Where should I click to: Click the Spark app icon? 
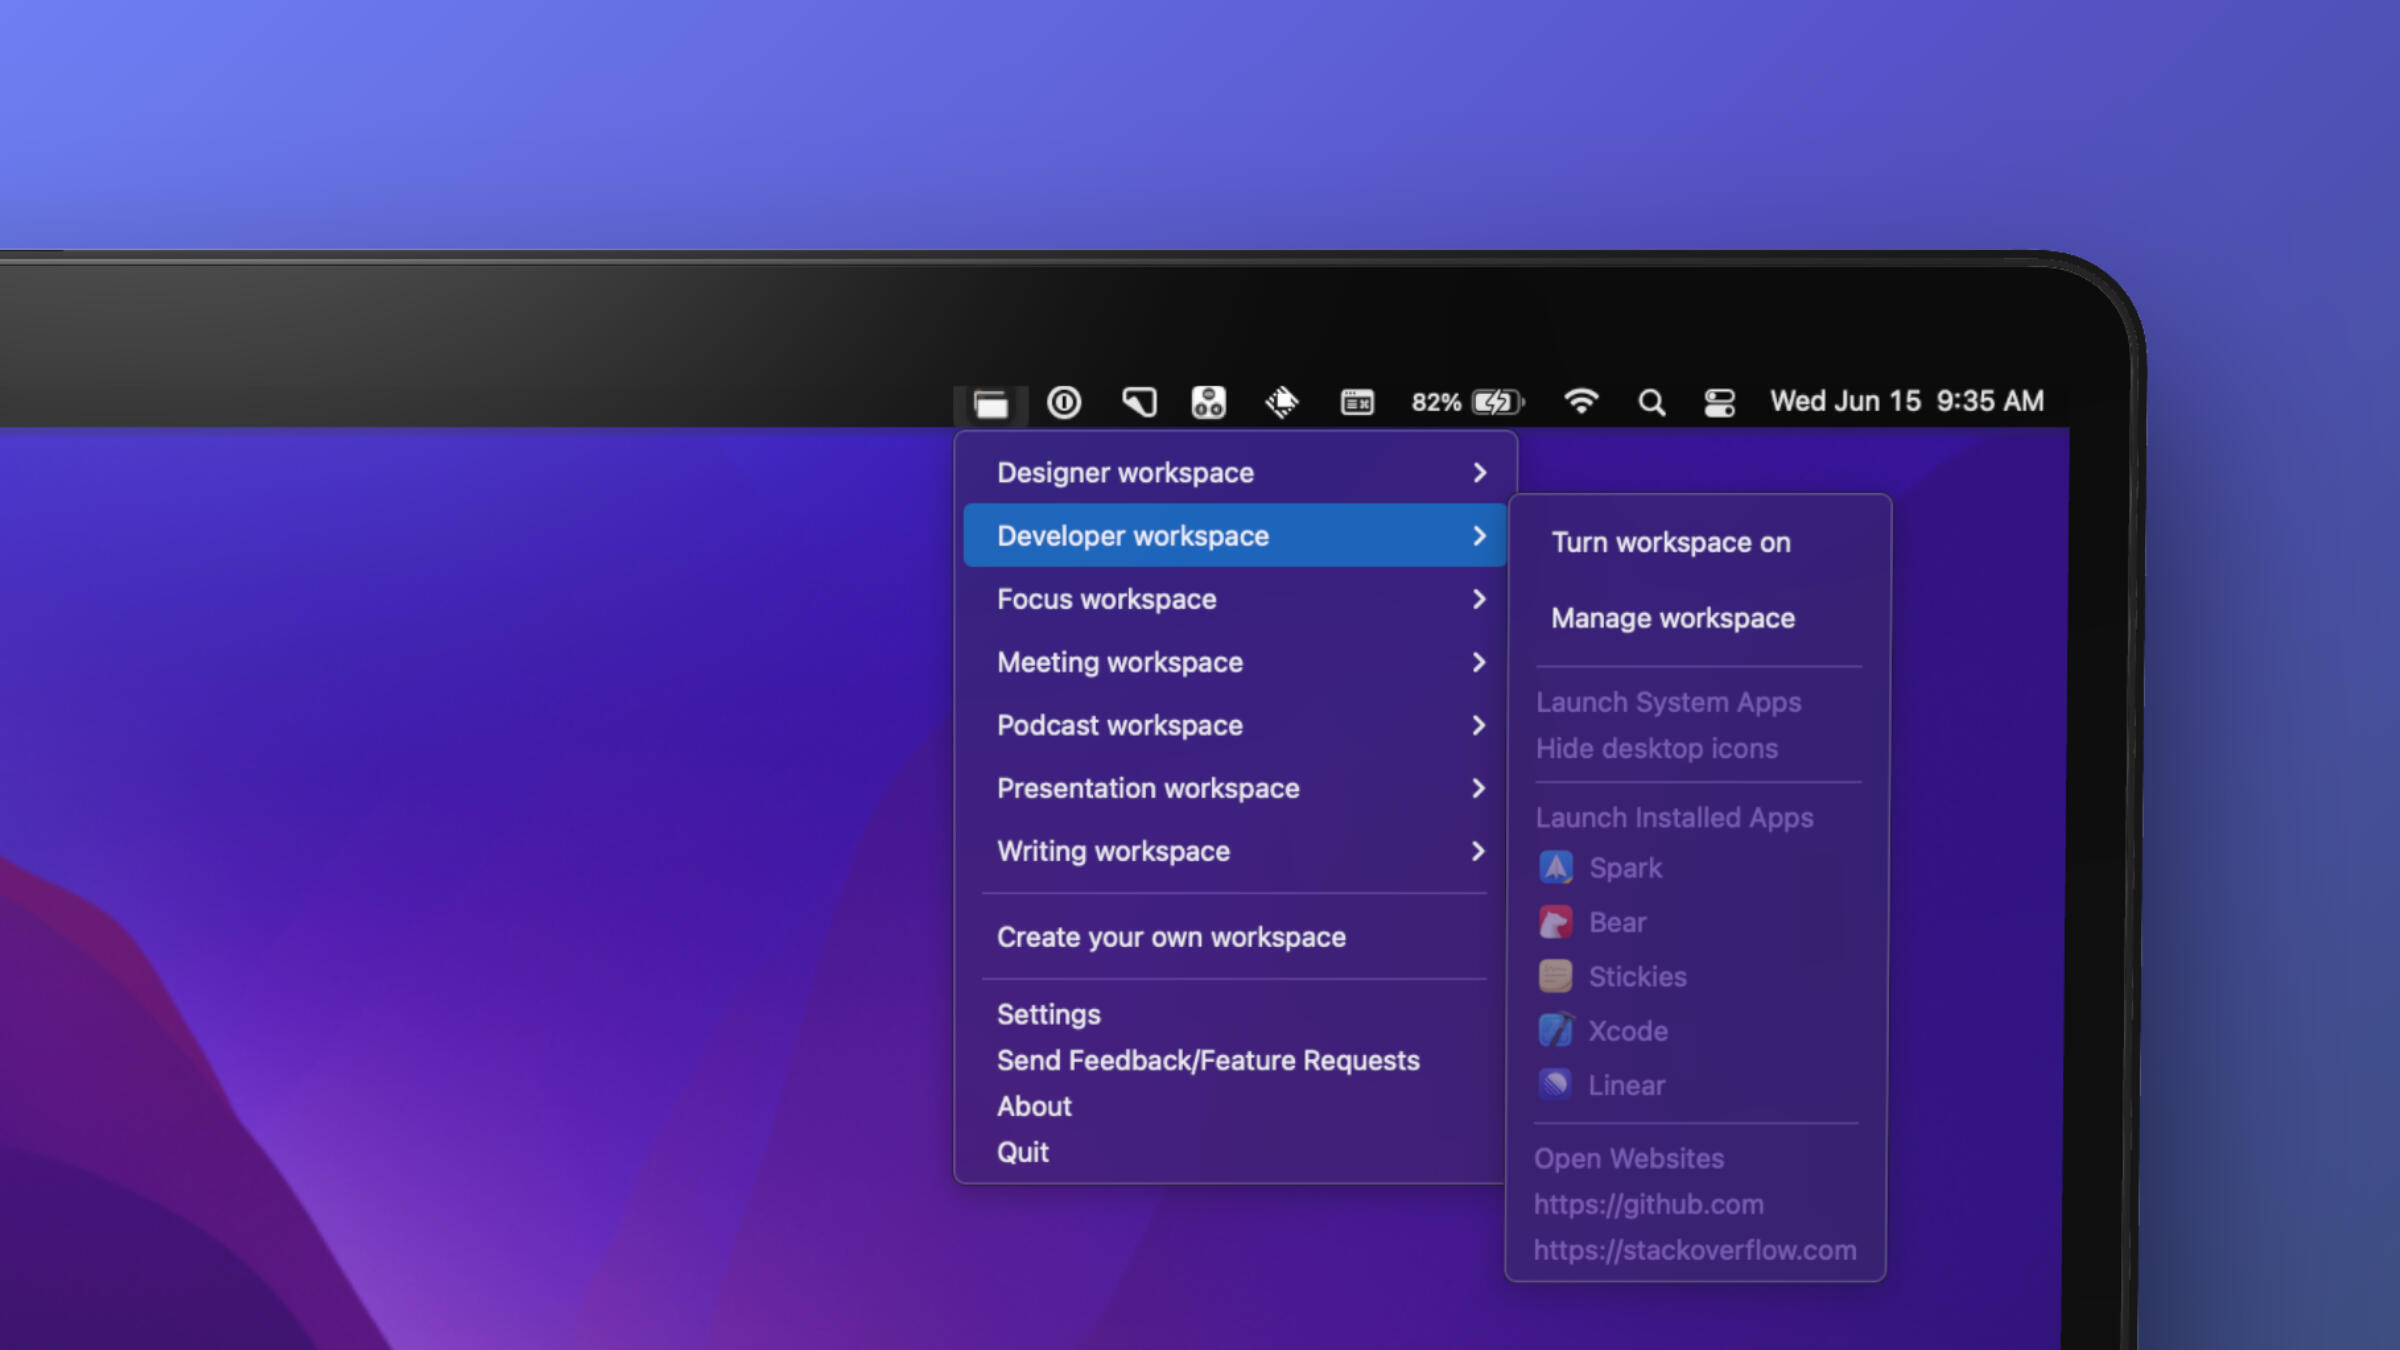pyautogui.click(x=1555, y=867)
